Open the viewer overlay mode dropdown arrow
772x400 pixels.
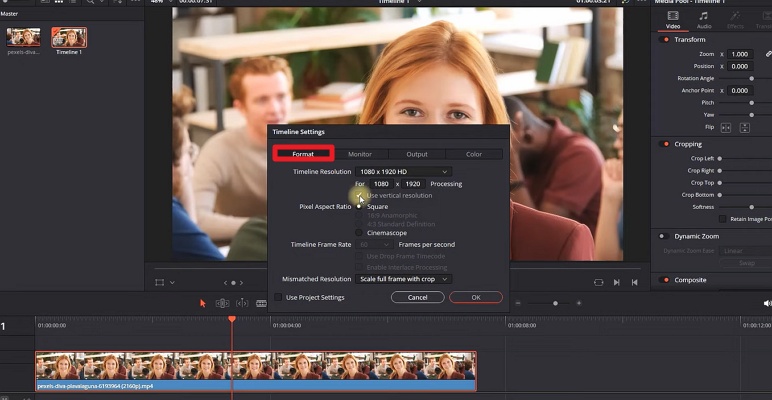pos(172,282)
